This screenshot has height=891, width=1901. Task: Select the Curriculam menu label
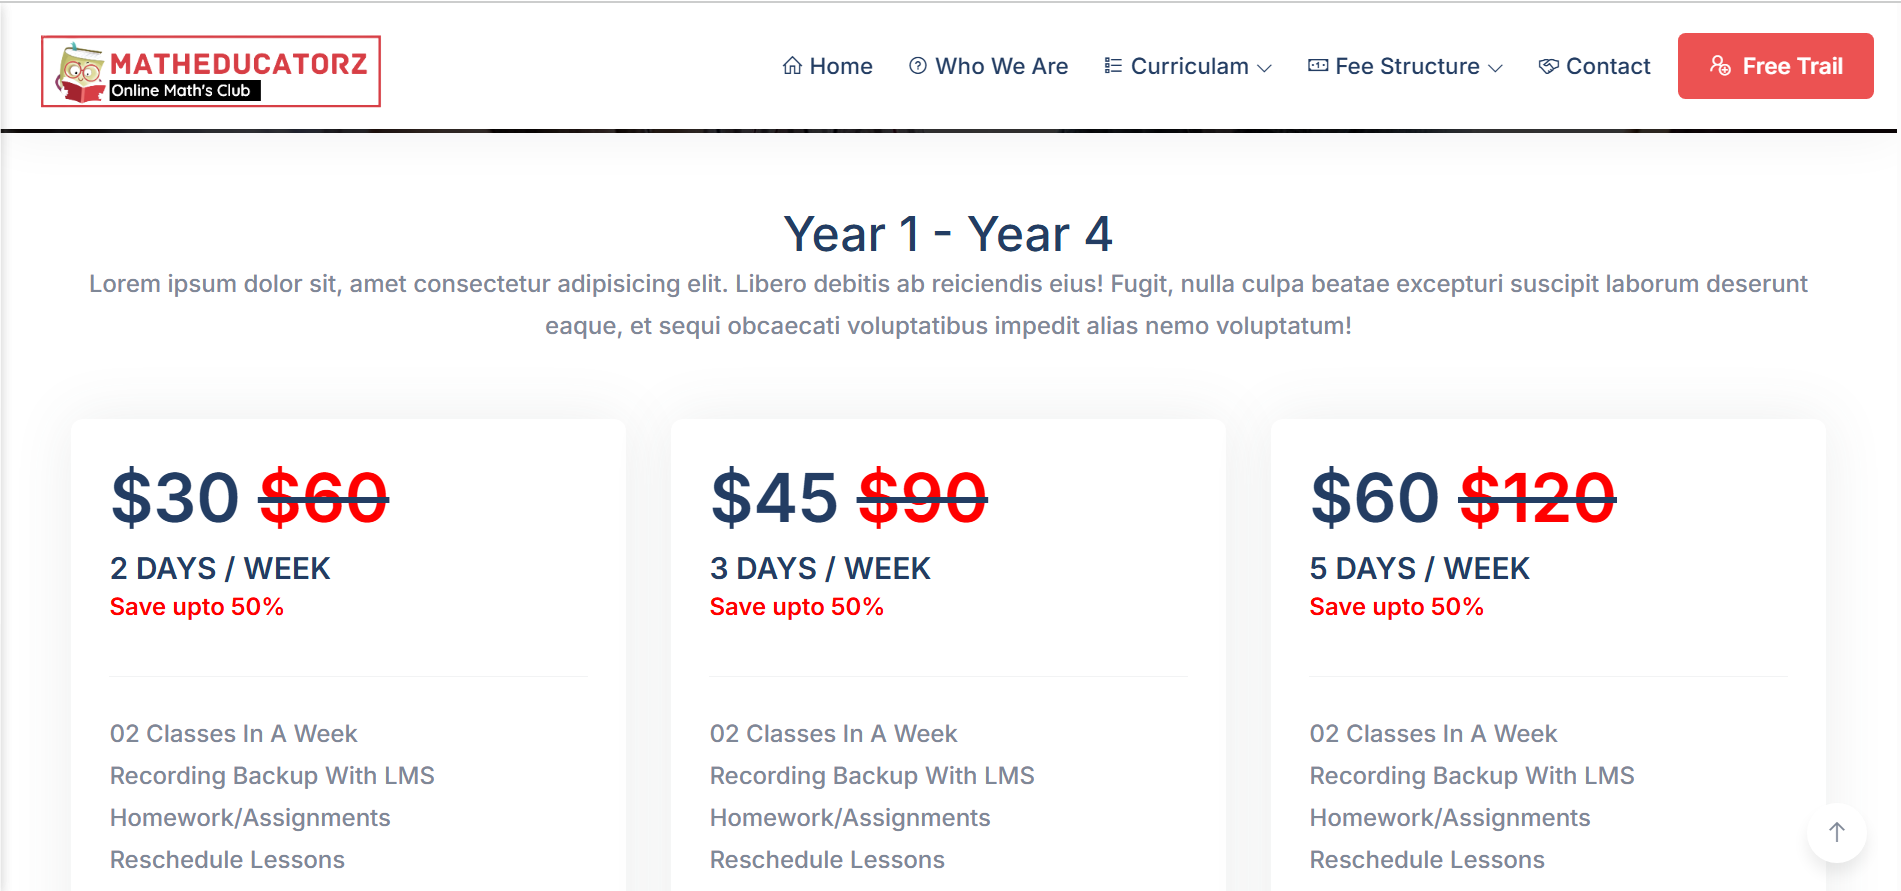coord(1189,66)
